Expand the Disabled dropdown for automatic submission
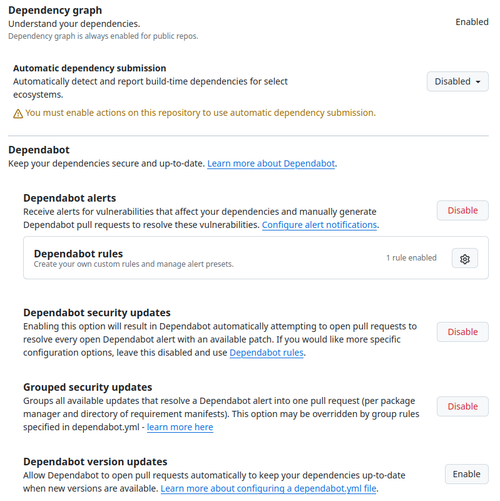This screenshot has height=501, width=500. pos(457,82)
